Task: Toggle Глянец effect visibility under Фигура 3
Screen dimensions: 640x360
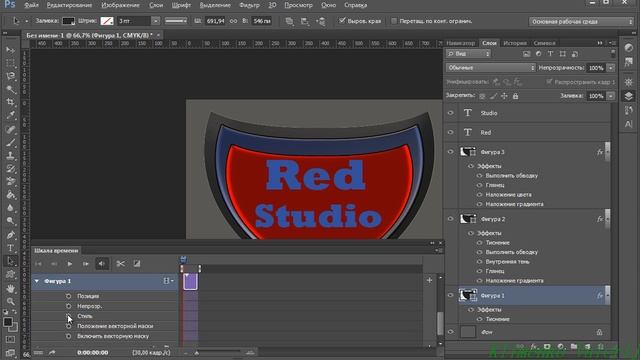Action: (480, 185)
